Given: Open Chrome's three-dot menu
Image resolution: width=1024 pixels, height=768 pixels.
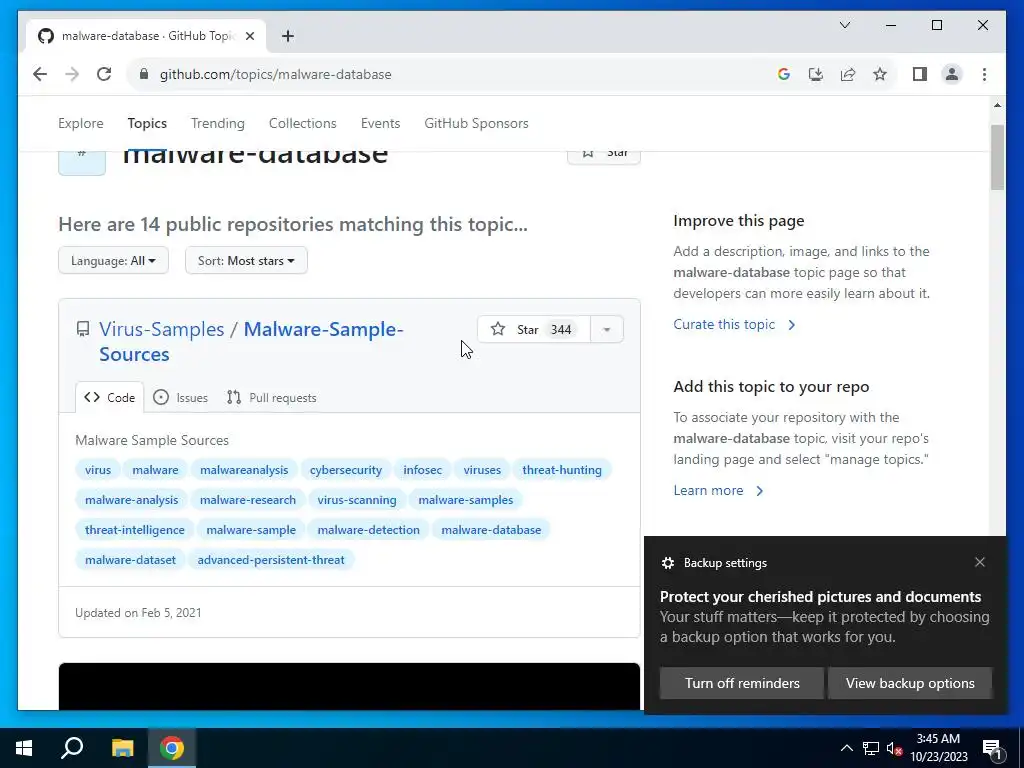Looking at the screenshot, I should tap(984, 74).
